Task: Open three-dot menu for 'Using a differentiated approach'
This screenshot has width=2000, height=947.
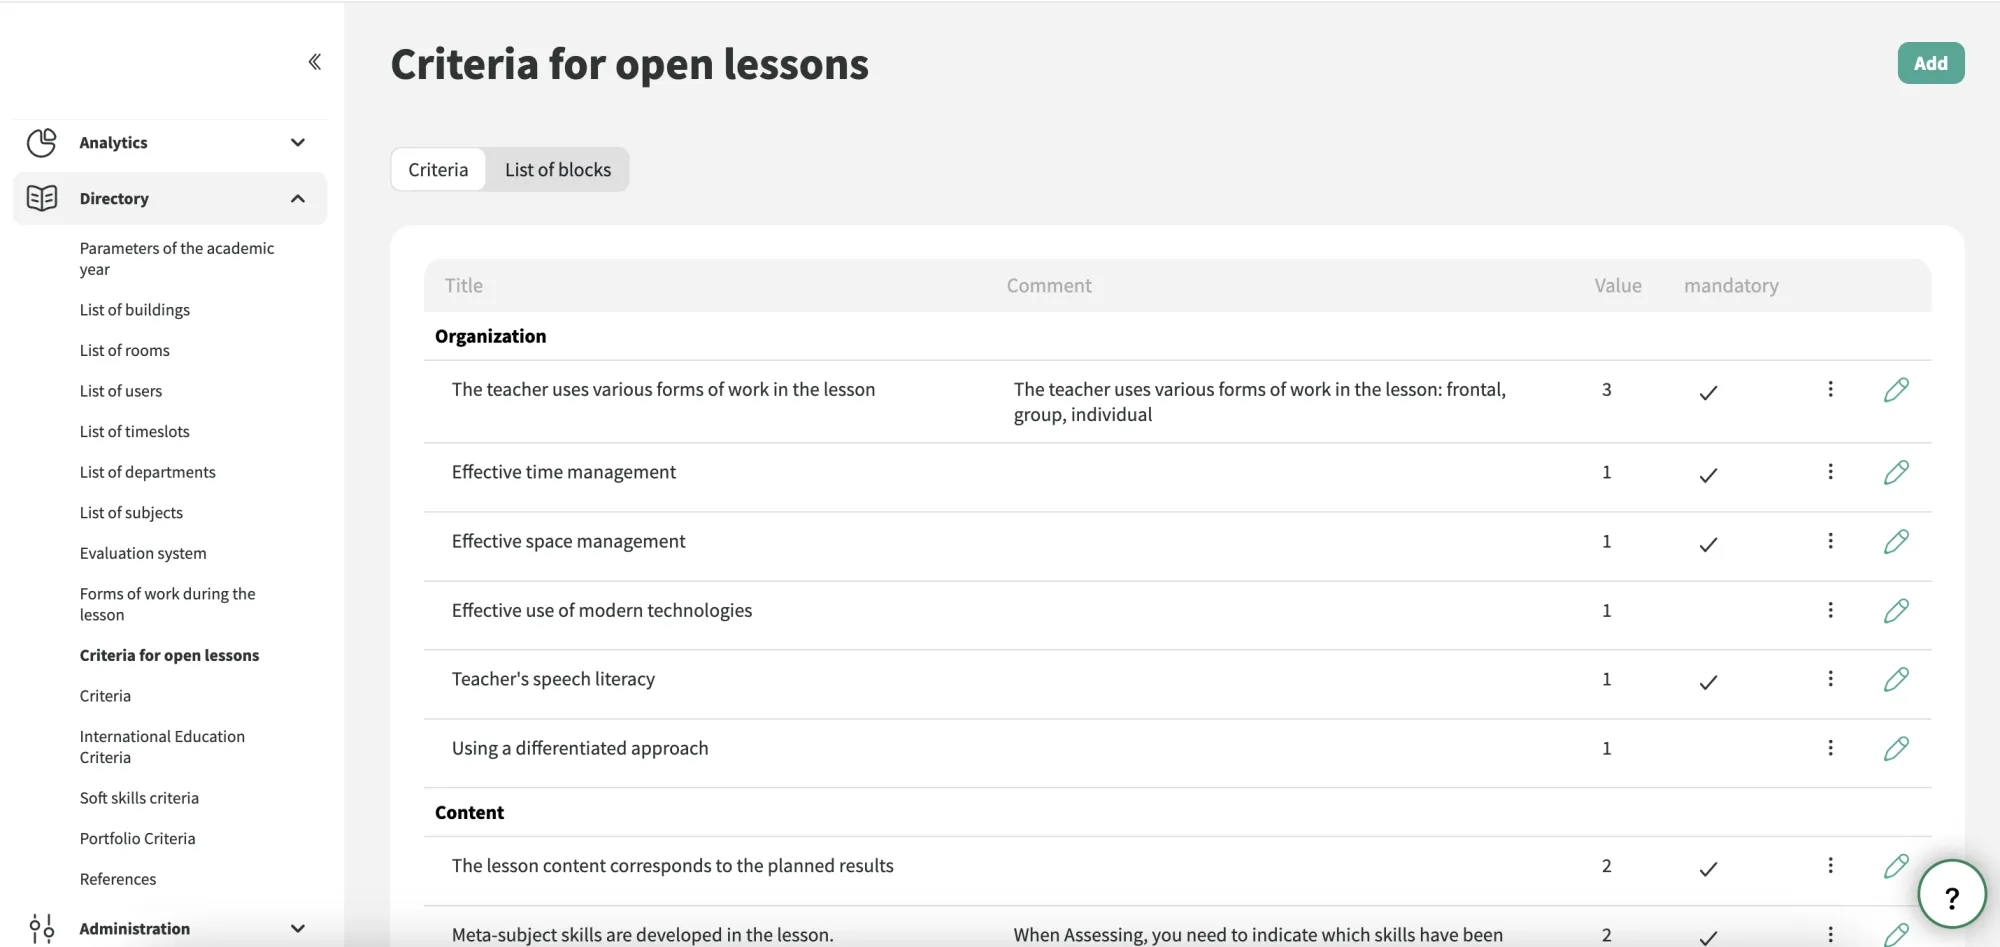Action: coord(1830,748)
